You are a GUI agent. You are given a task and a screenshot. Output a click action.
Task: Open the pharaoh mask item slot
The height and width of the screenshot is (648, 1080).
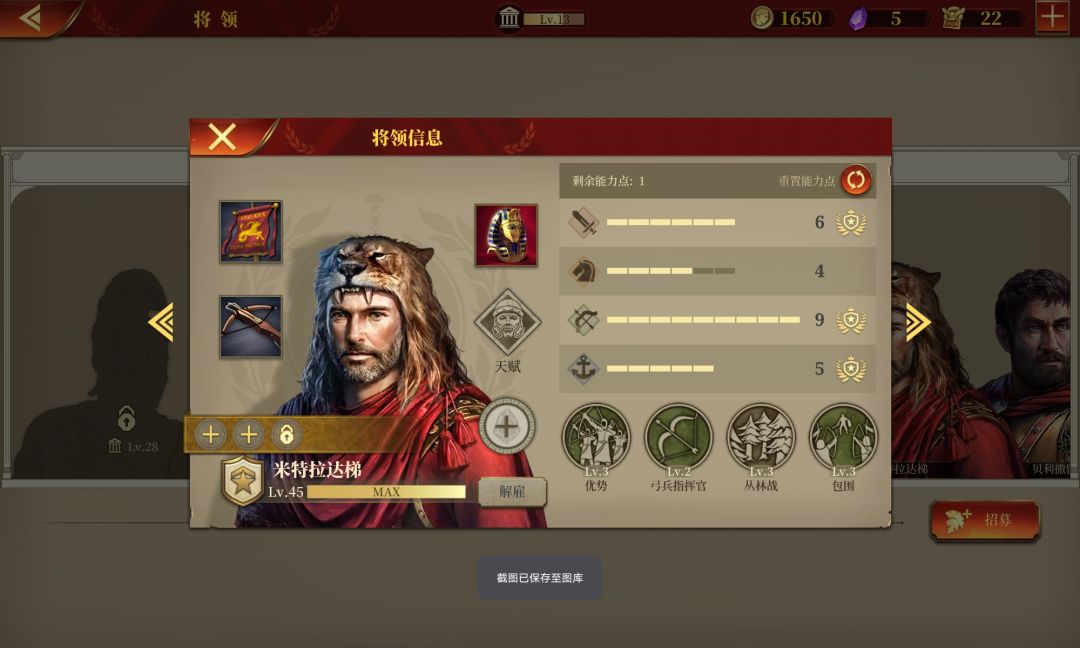pyautogui.click(x=506, y=235)
